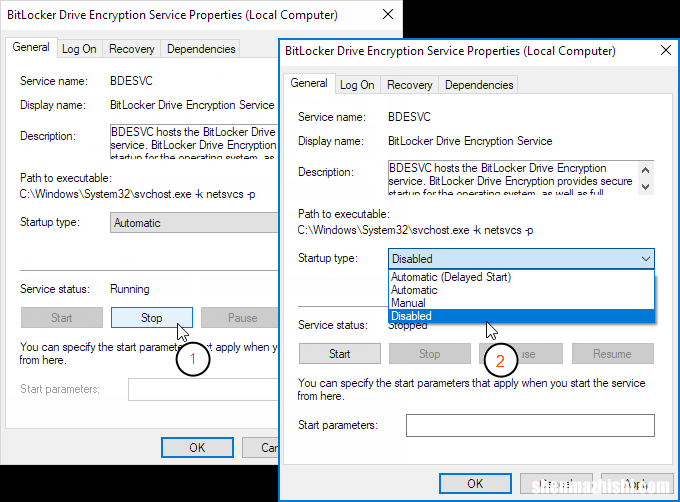Click the display name value in the back window
Image resolution: width=680 pixels, height=502 pixels.
click(x=192, y=105)
